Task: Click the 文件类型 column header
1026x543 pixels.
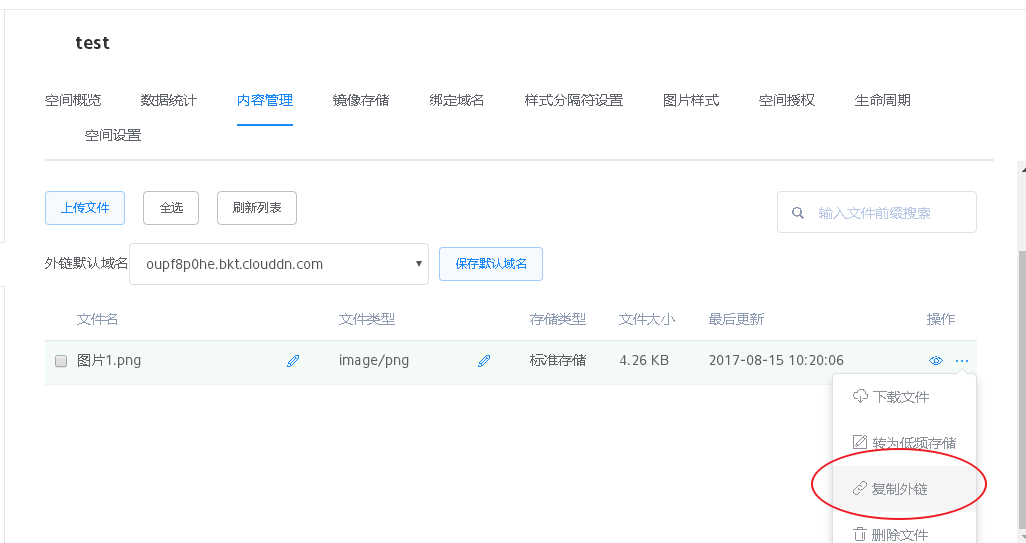Action: click(x=367, y=319)
